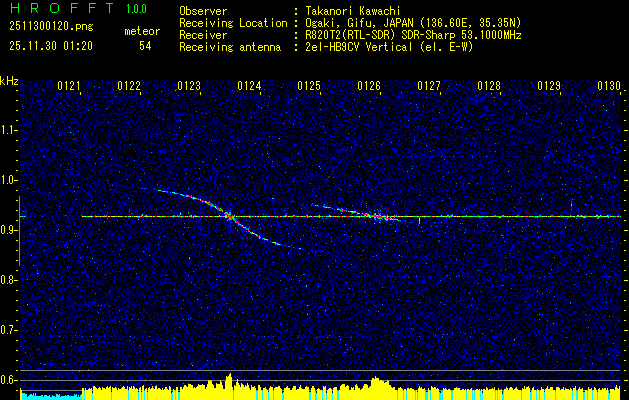
Task: Click time marker 0127
Action: coord(429,85)
